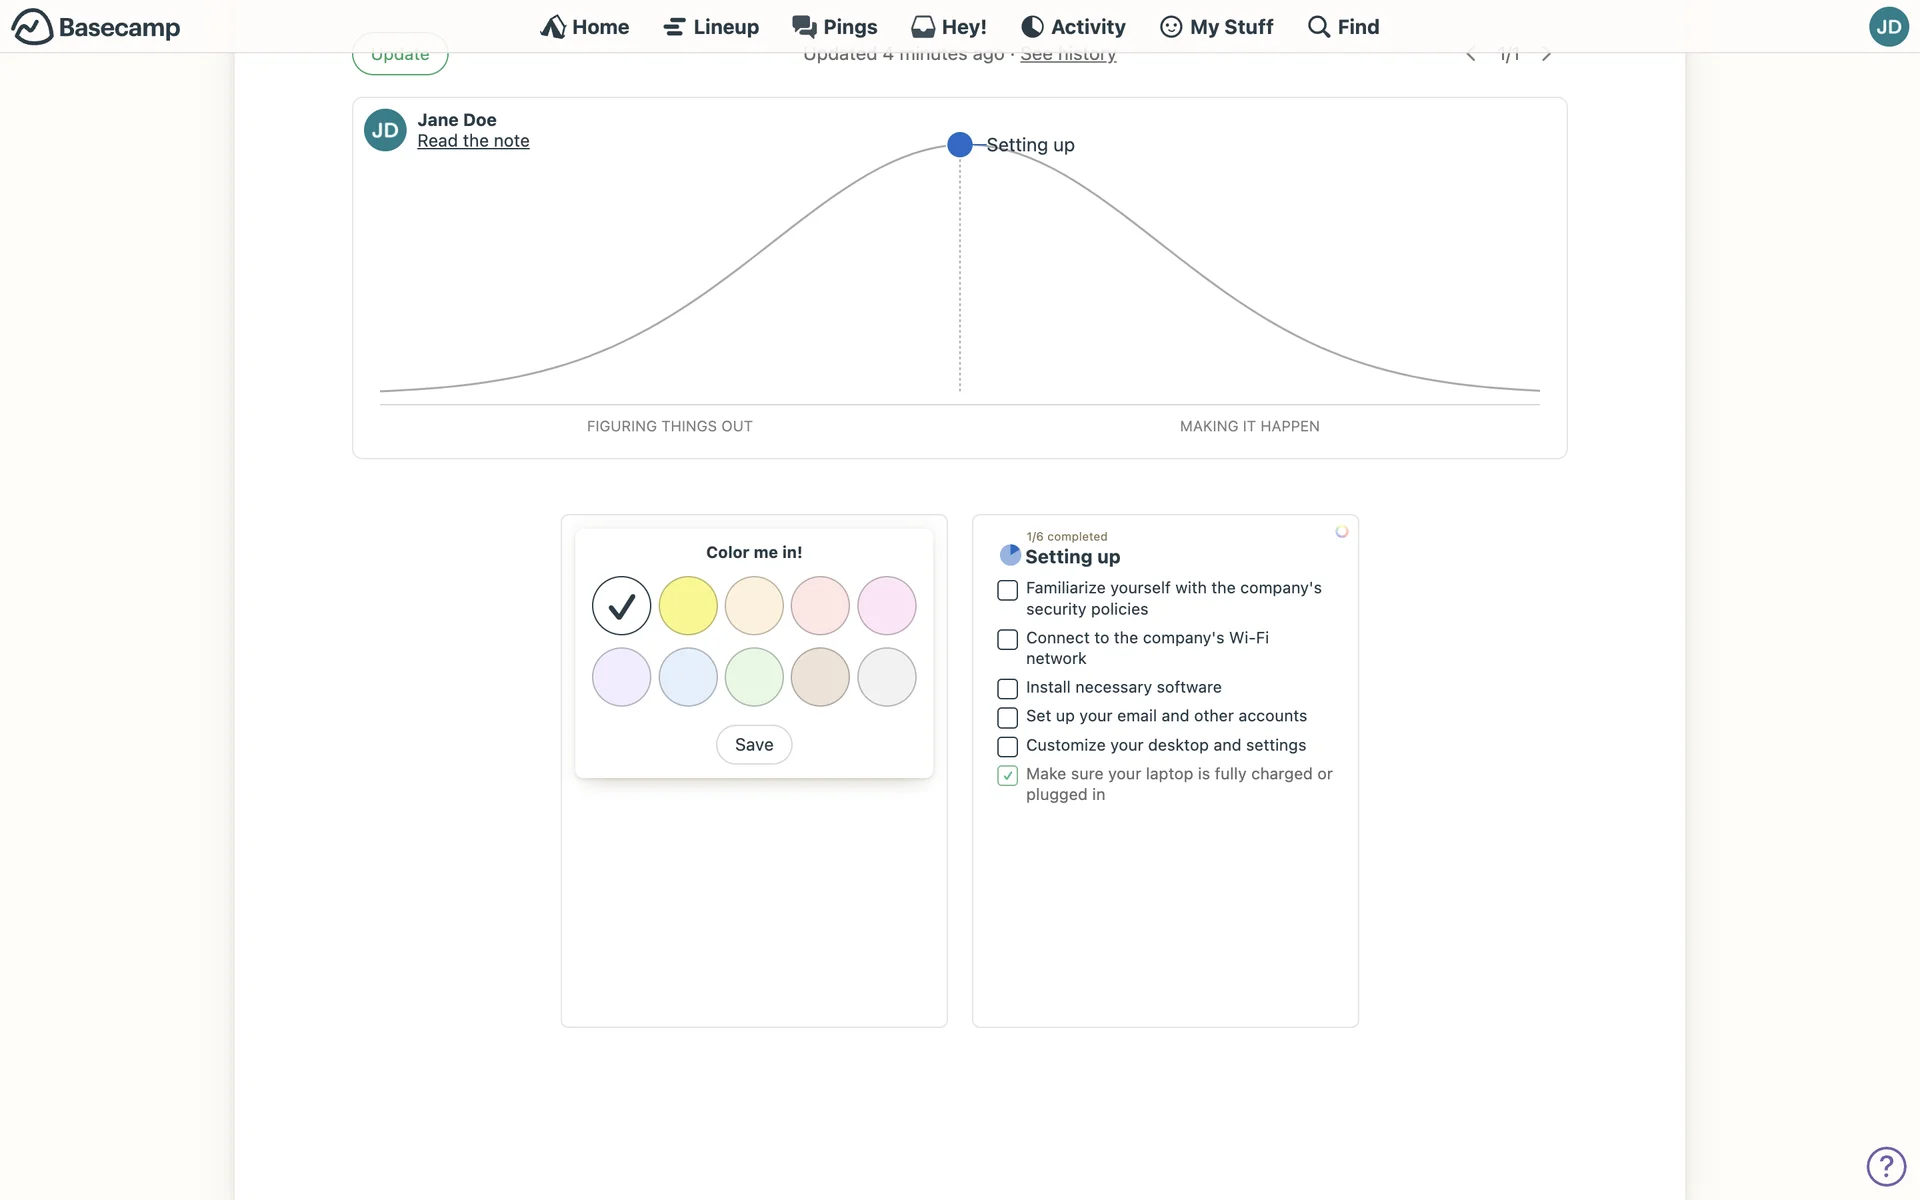Go to the next hill chart update arrow
Screen dimensions: 1920x1200
tap(1547, 56)
